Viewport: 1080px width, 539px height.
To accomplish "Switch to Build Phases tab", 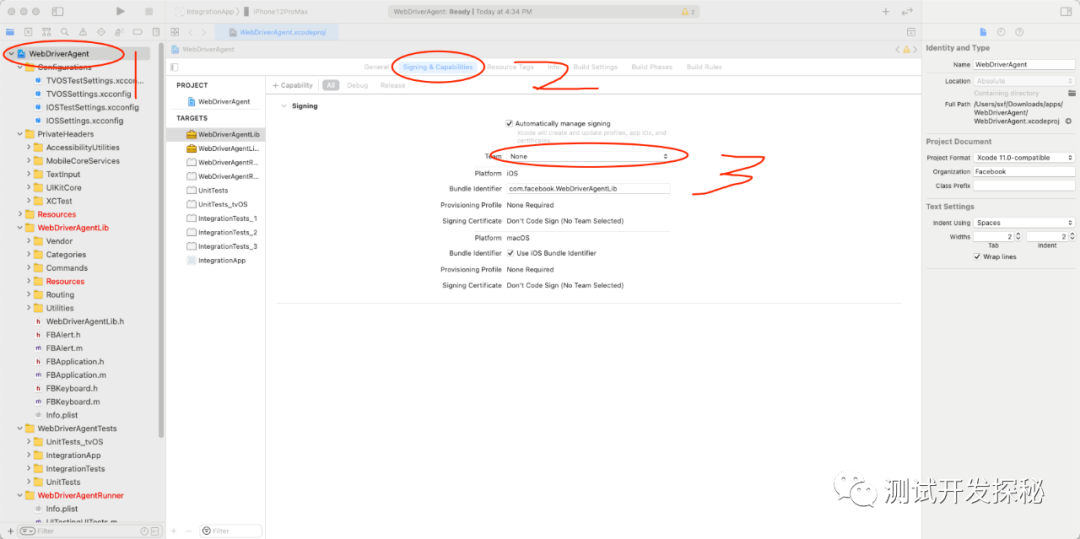I will click(x=652, y=67).
